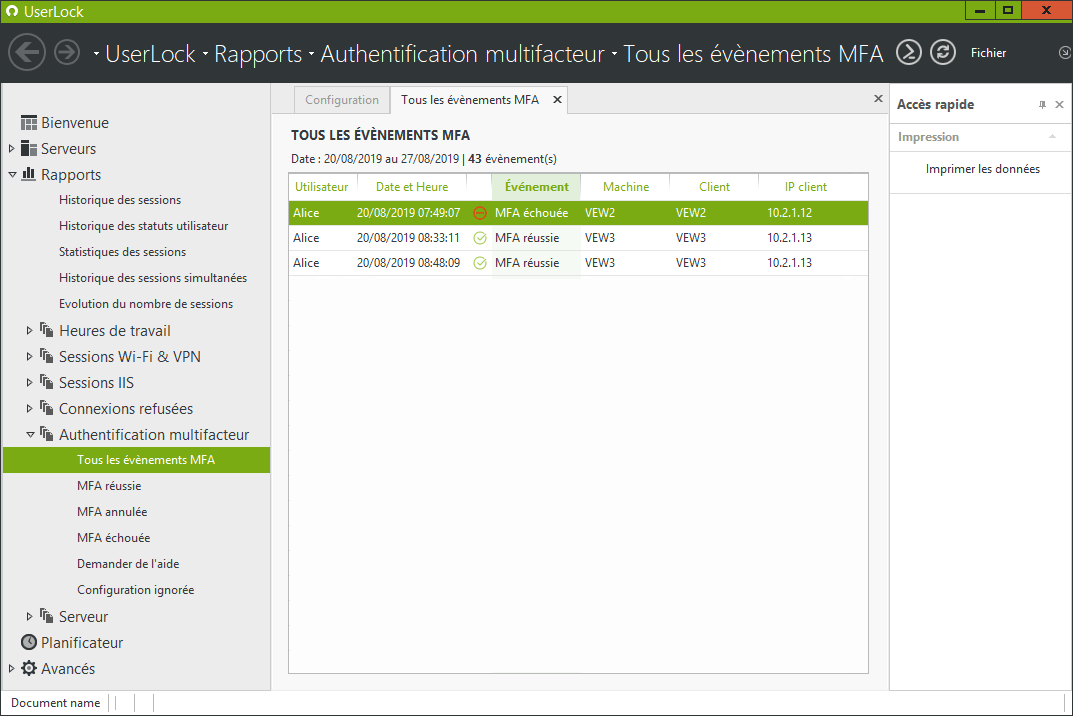
Task: Open the Fichier menu
Action: pyautogui.click(x=988, y=53)
